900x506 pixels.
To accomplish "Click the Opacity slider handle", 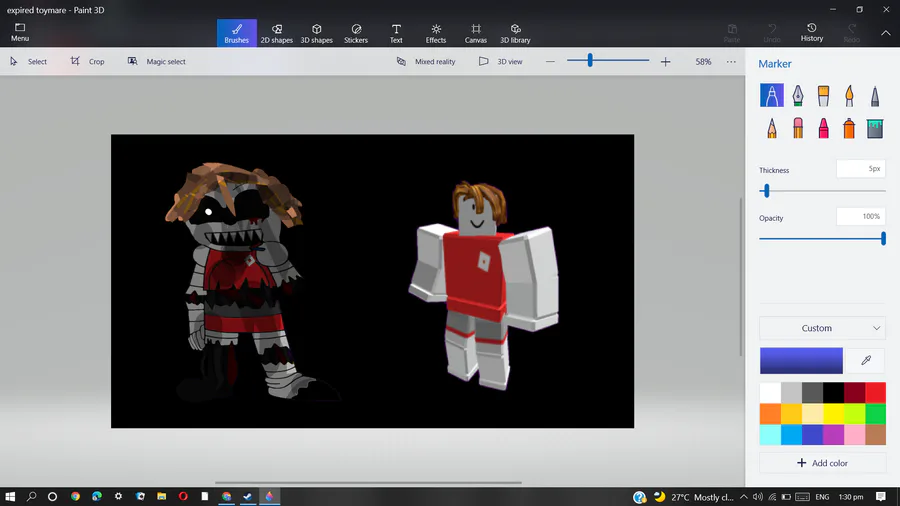I will pos(883,238).
